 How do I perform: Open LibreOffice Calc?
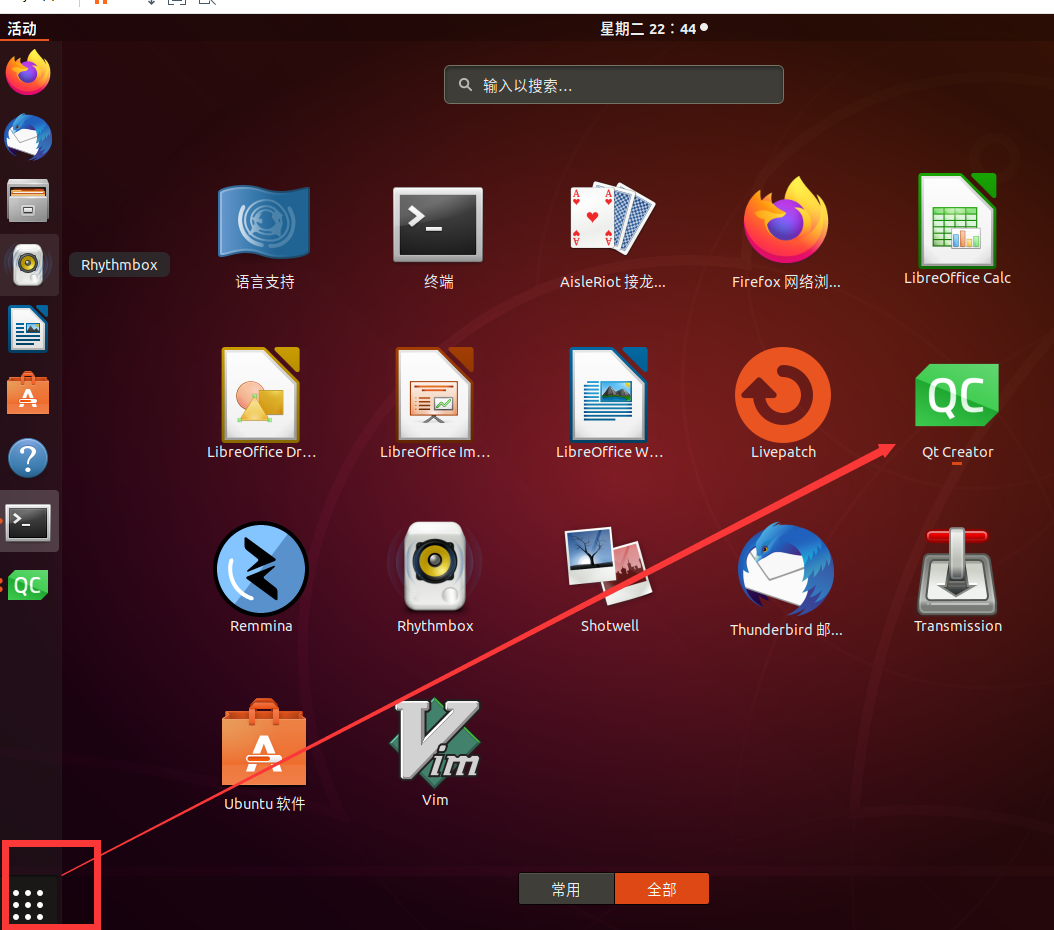[957, 220]
